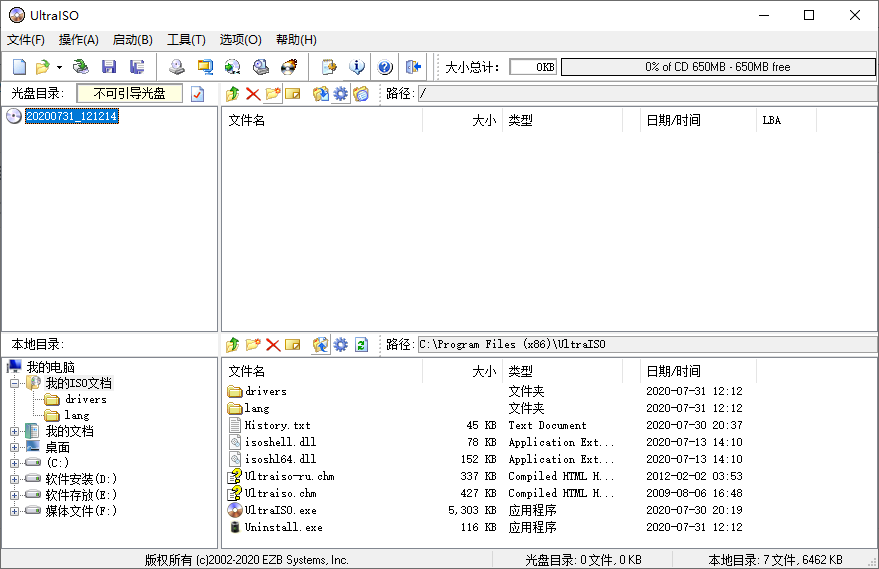879x569 pixels.
Task: Click local pane Up folder icon
Action: coord(233,344)
